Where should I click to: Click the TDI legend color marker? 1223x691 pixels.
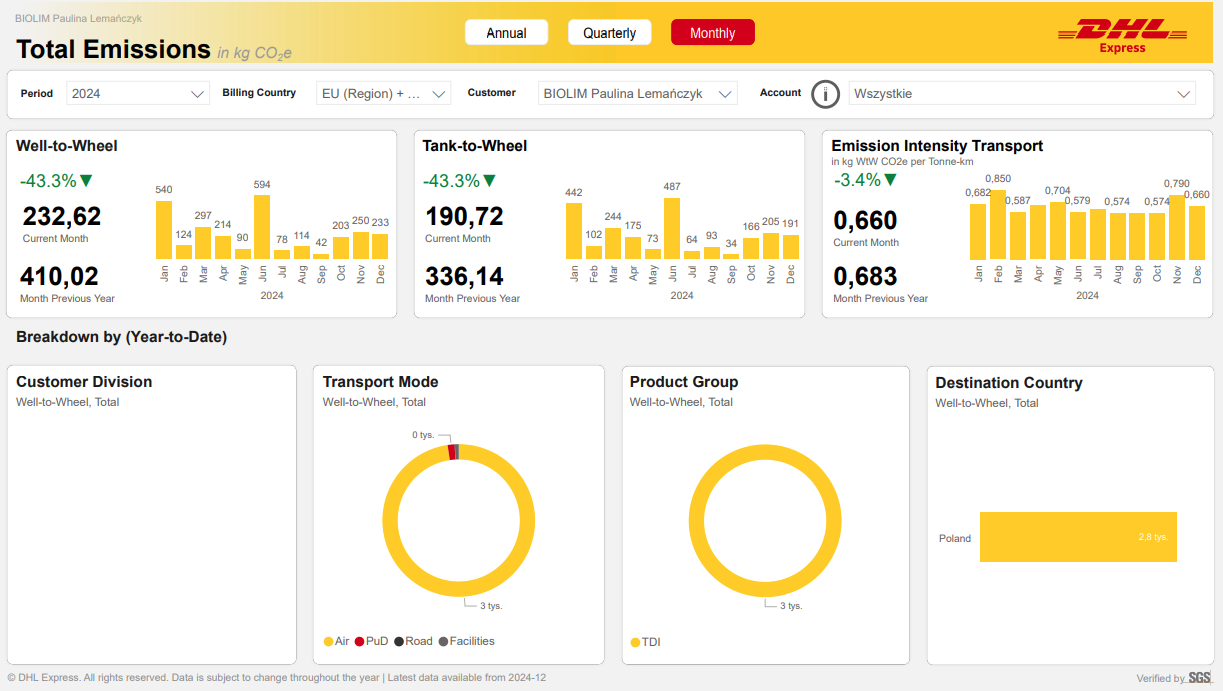(635, 643)
